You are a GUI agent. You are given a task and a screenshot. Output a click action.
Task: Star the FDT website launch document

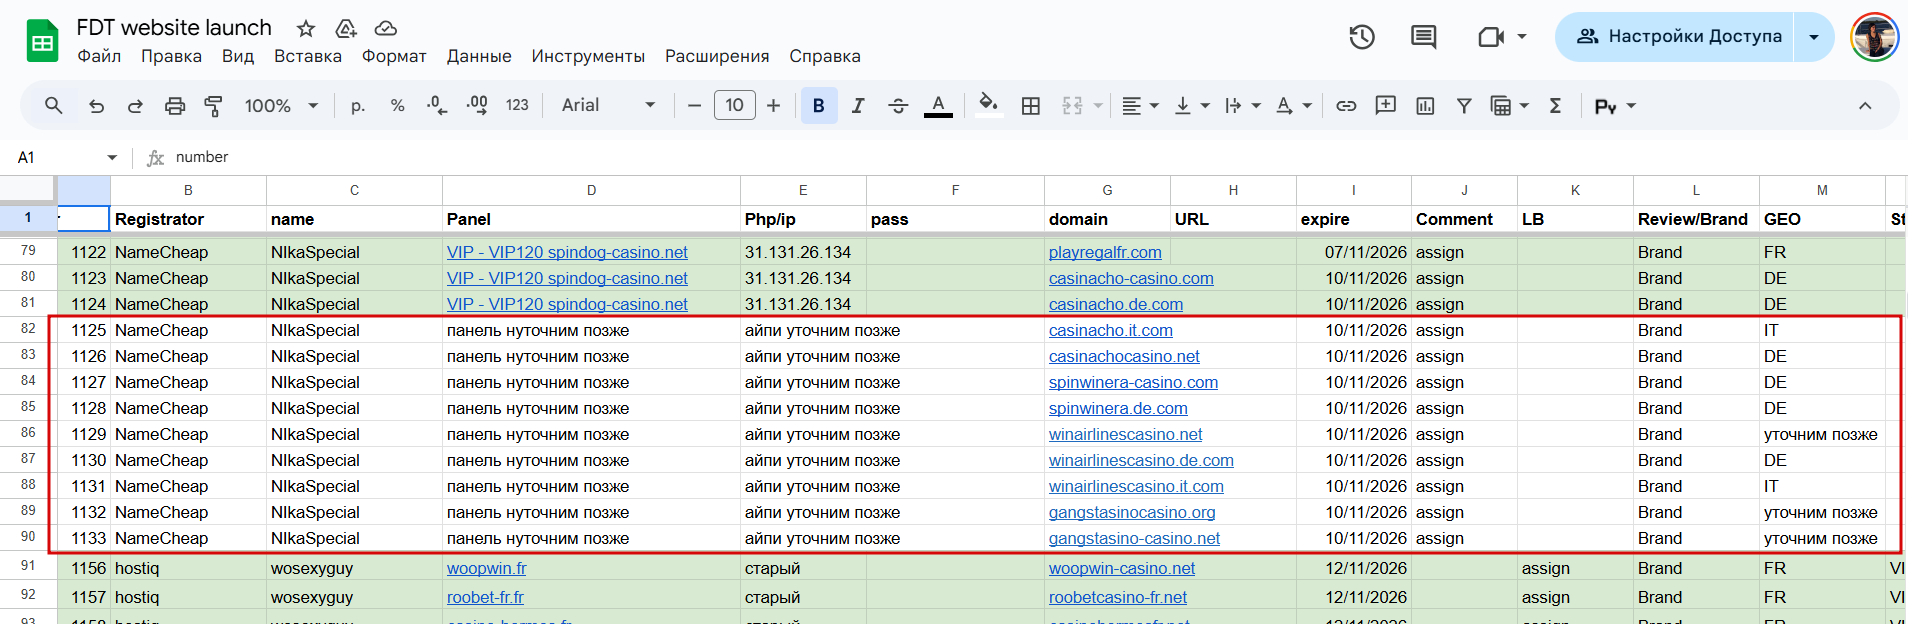pyautogui.click(x=306, y=28)
